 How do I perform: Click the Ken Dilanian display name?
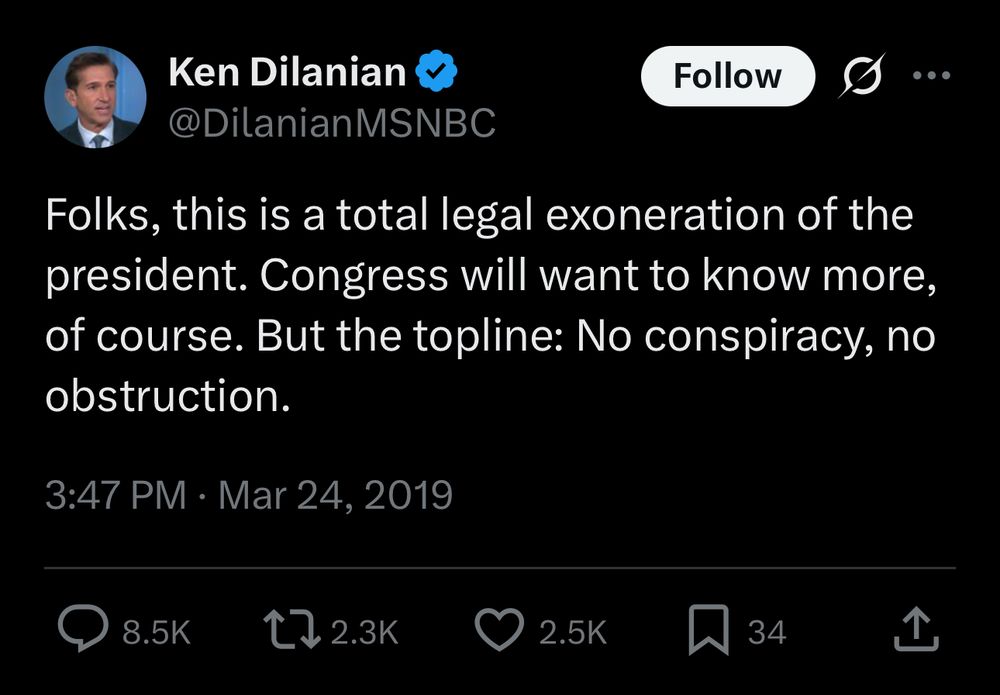pyautogui.click(x=287, y=72)
